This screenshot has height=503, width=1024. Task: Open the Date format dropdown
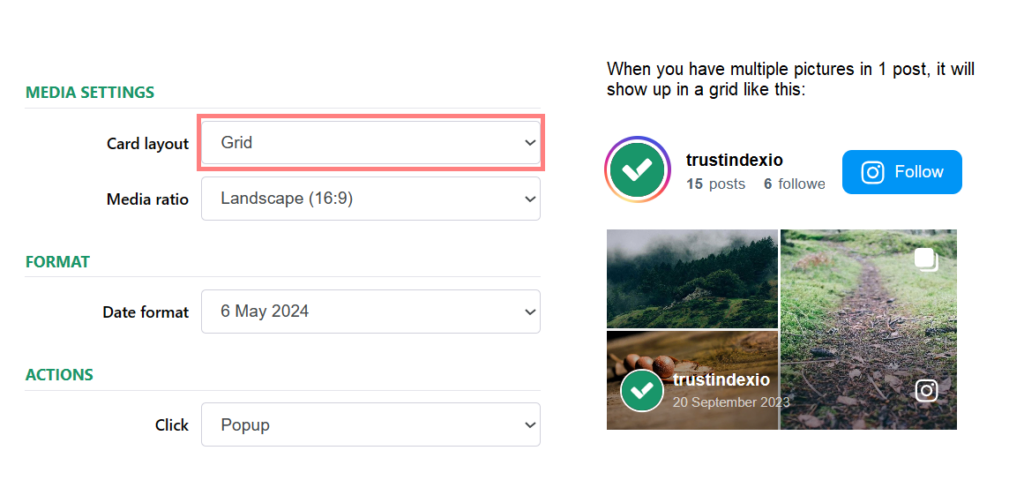click(370, 312)
